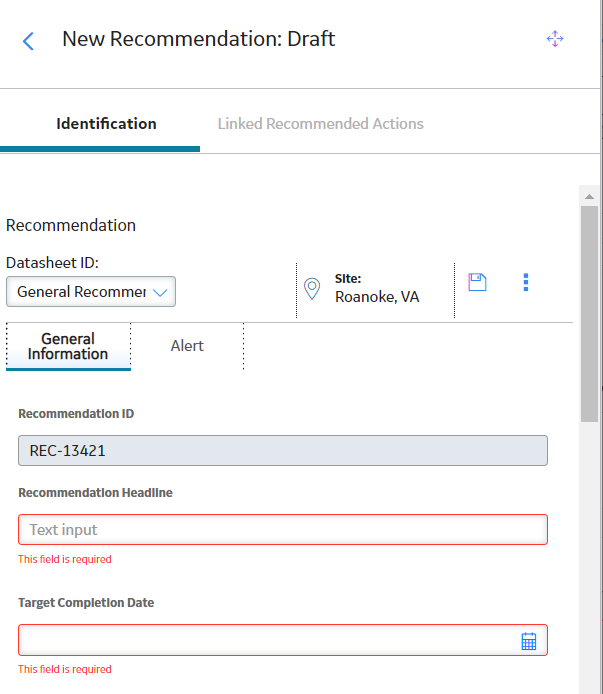Click the four-arrow expand pane icon

[x=555, y=39]
